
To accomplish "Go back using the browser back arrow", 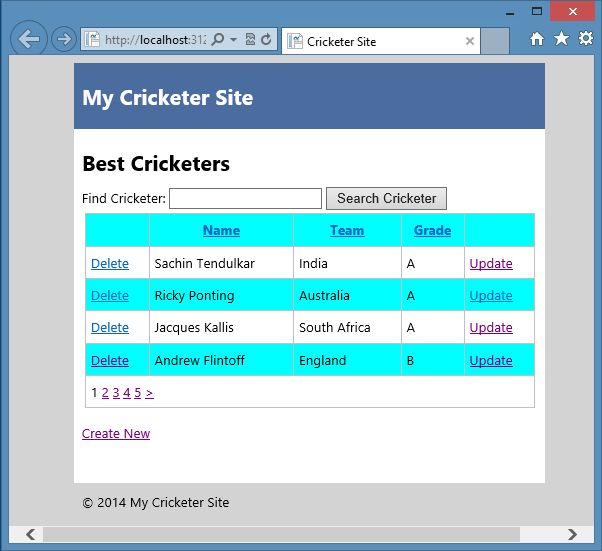I will point(29,39).
